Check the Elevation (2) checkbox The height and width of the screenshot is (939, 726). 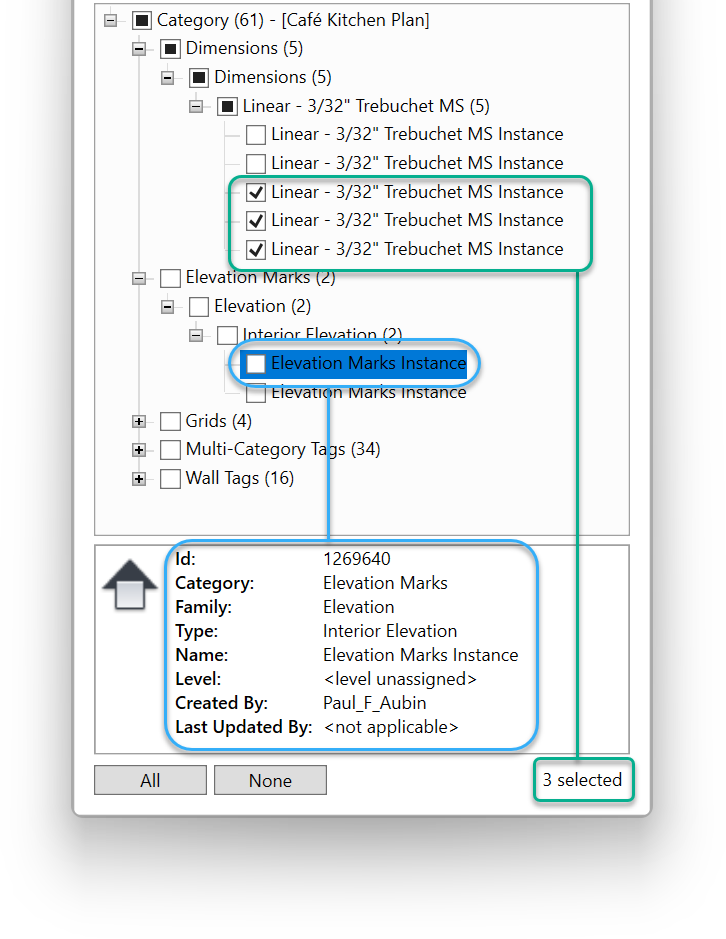[x=199, y=307]
